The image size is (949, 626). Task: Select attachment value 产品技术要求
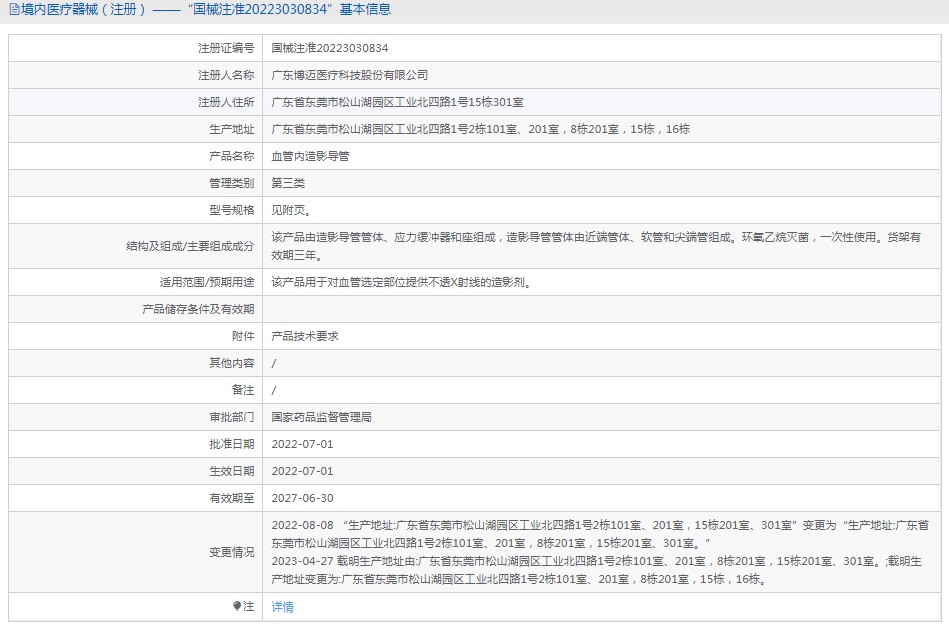pos(304,336)
